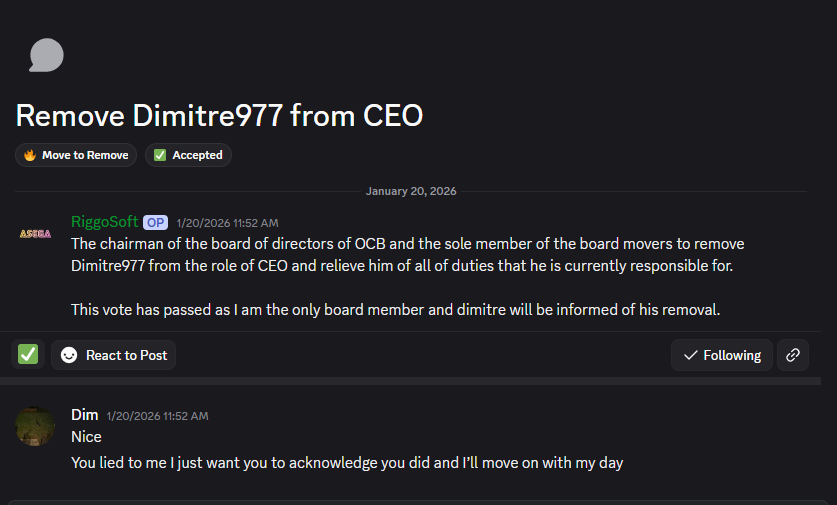Click the paragraph starting The chairman of the board
This screenshot has width=837, height=505.
407,255
